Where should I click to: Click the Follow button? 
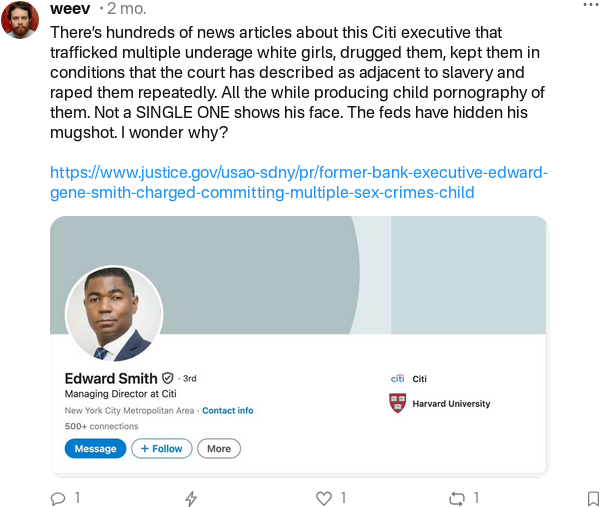click(x=161, y=449)
